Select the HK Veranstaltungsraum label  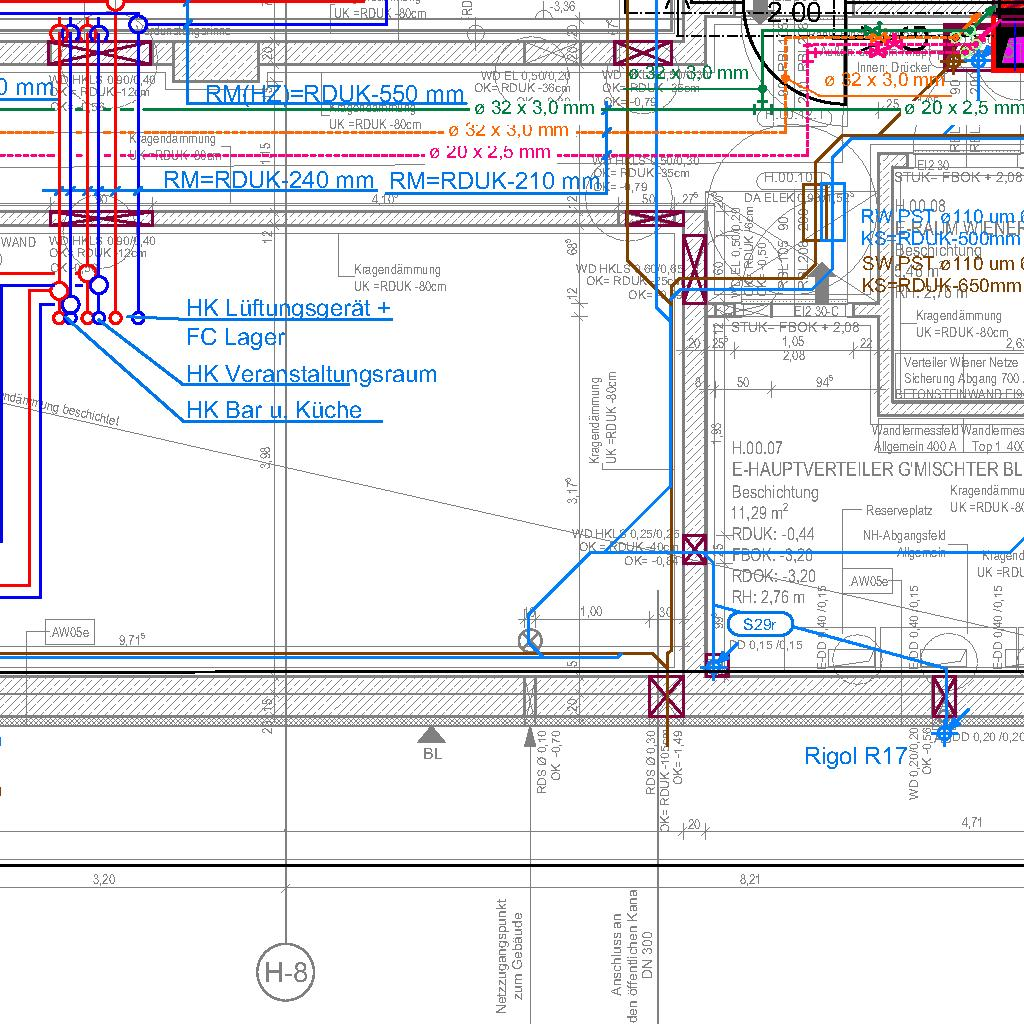(x=311, y=375)
